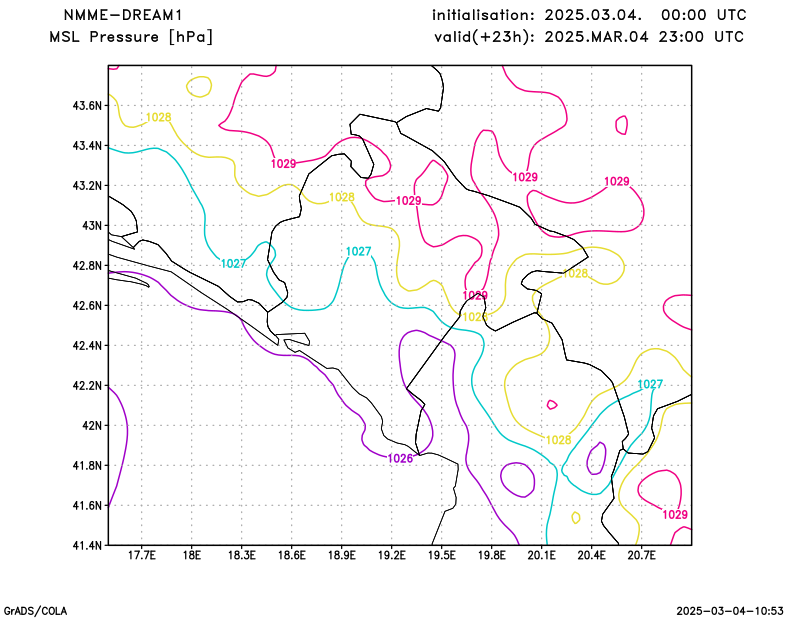Click the NMME-DREAM1 model title text
Image resolution: width=800 pixels, height=618 pixels.
point(123,15)
